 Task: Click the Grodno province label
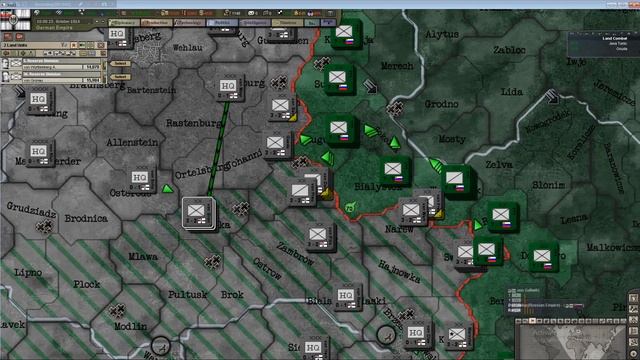pyautogui.click(x=442, y=104)
